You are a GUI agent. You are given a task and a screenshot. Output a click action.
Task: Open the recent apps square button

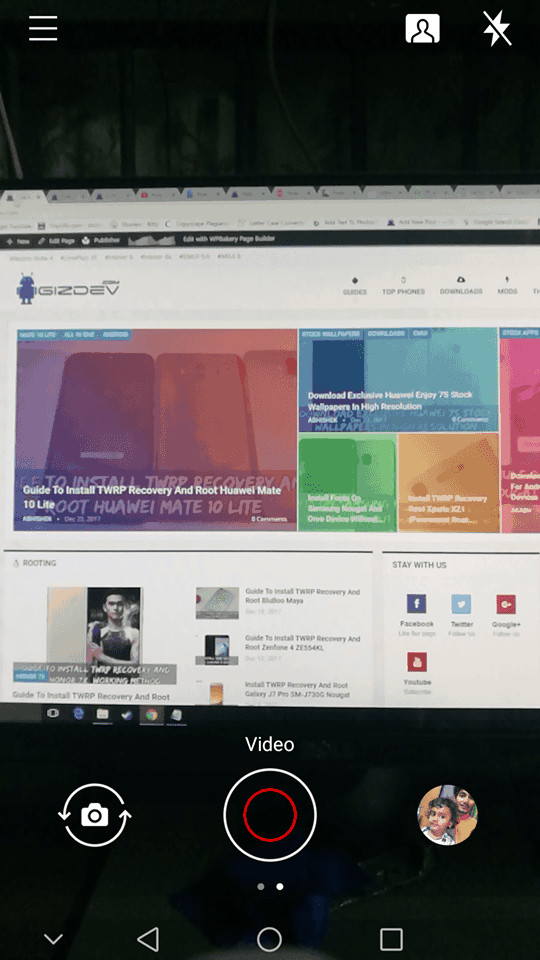391,939
